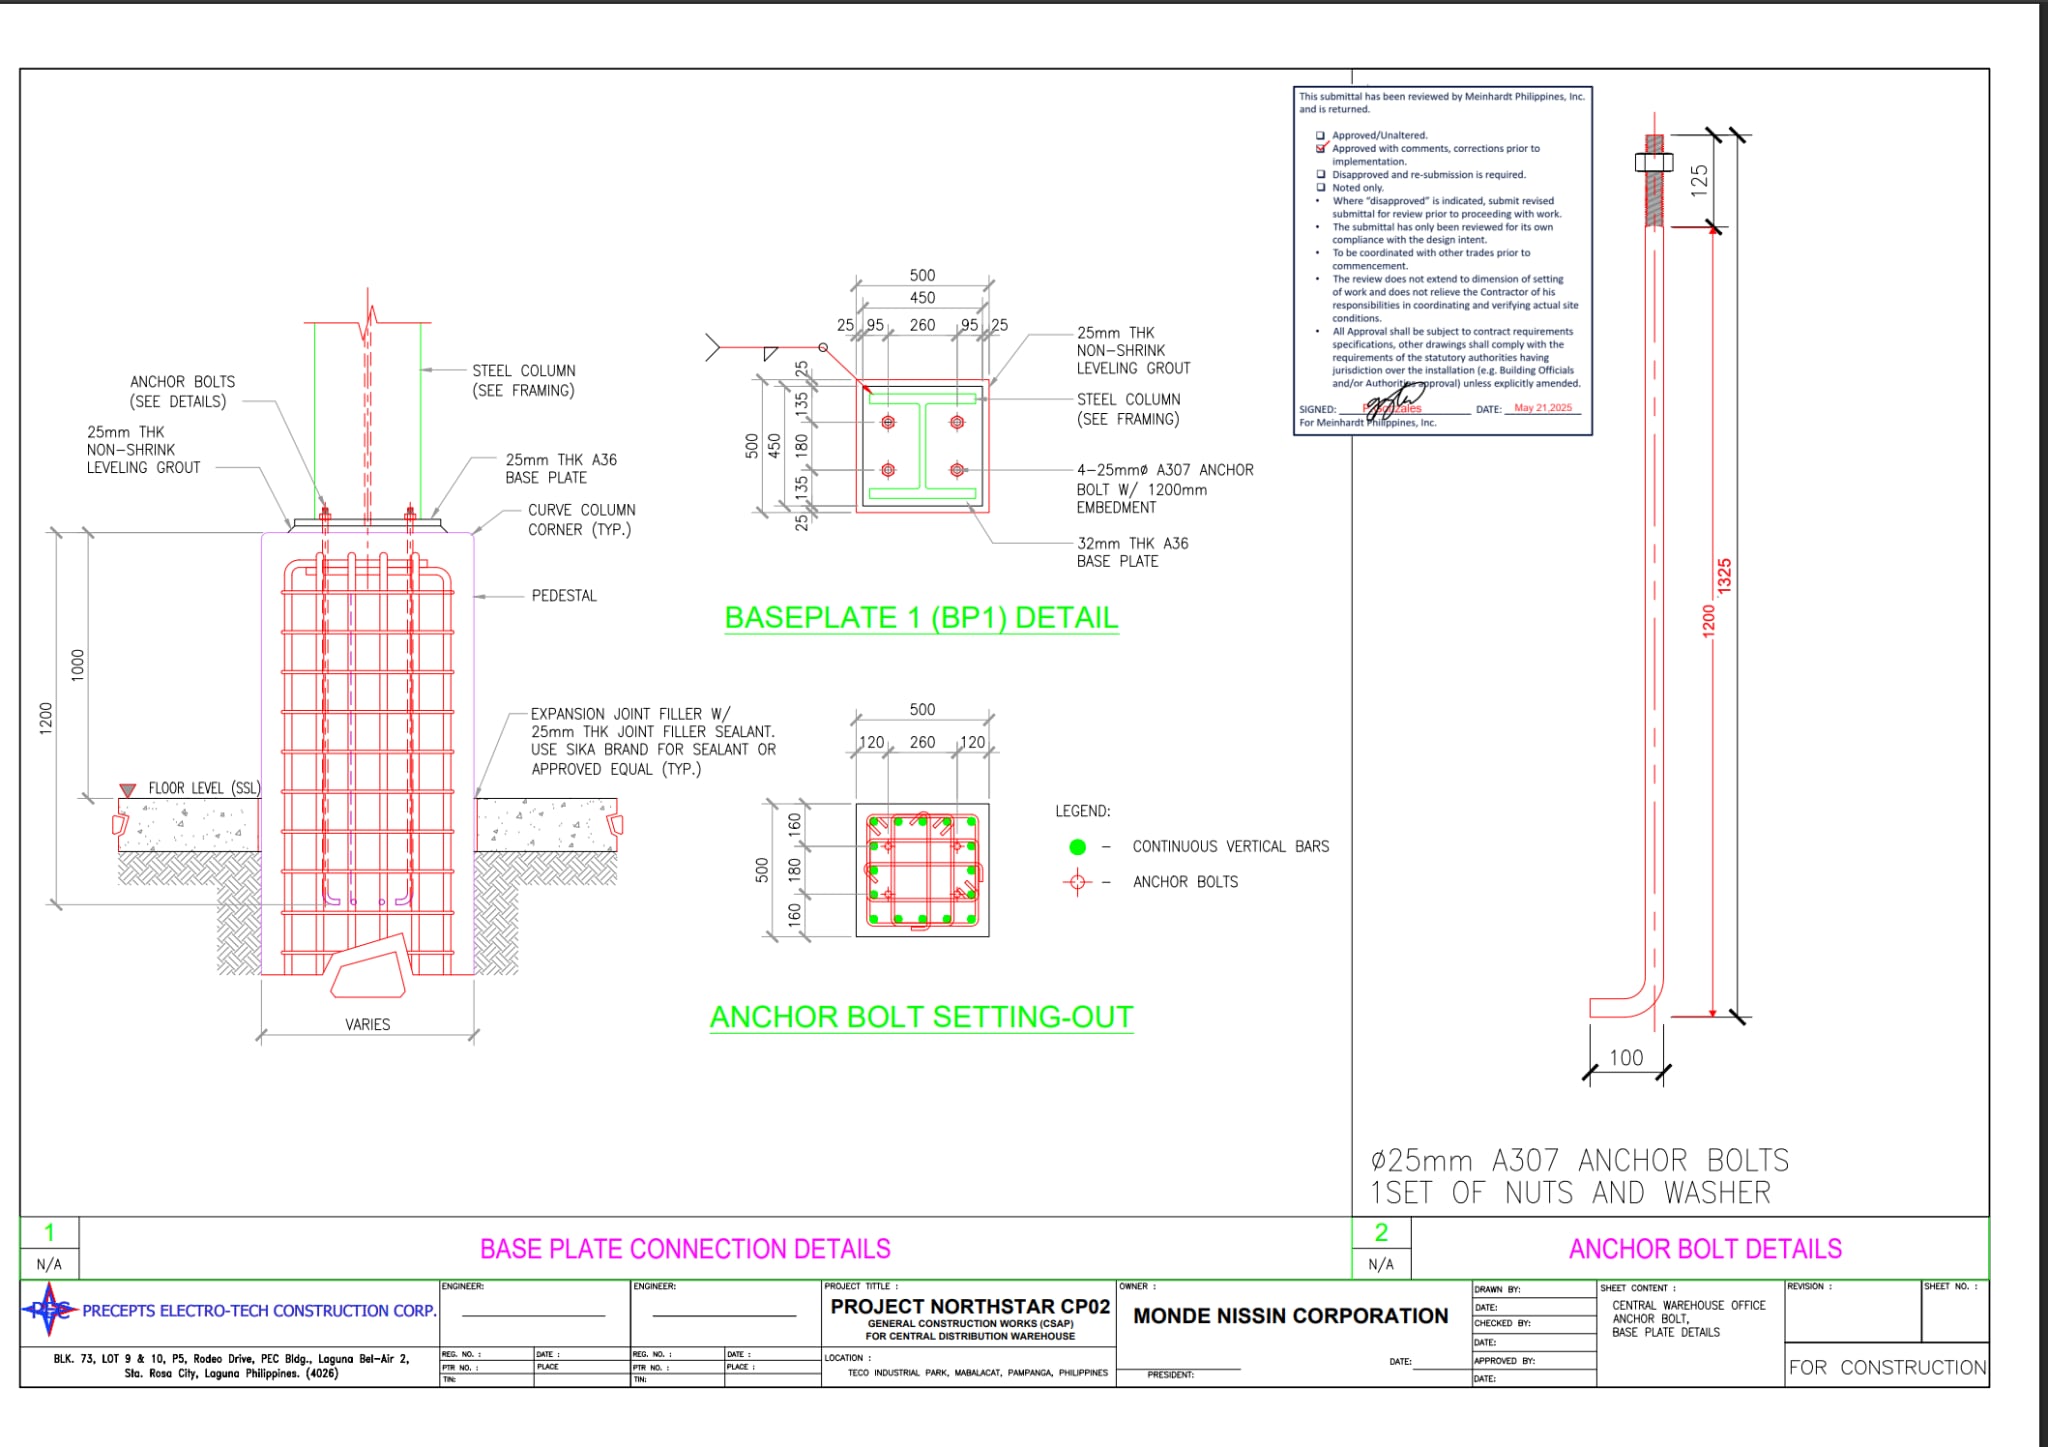Screen dimensions: 2048x1447
Task: Click the BASEPLATE 1 (BP1) DETAIL heading
Action: (x=921, y=618)
